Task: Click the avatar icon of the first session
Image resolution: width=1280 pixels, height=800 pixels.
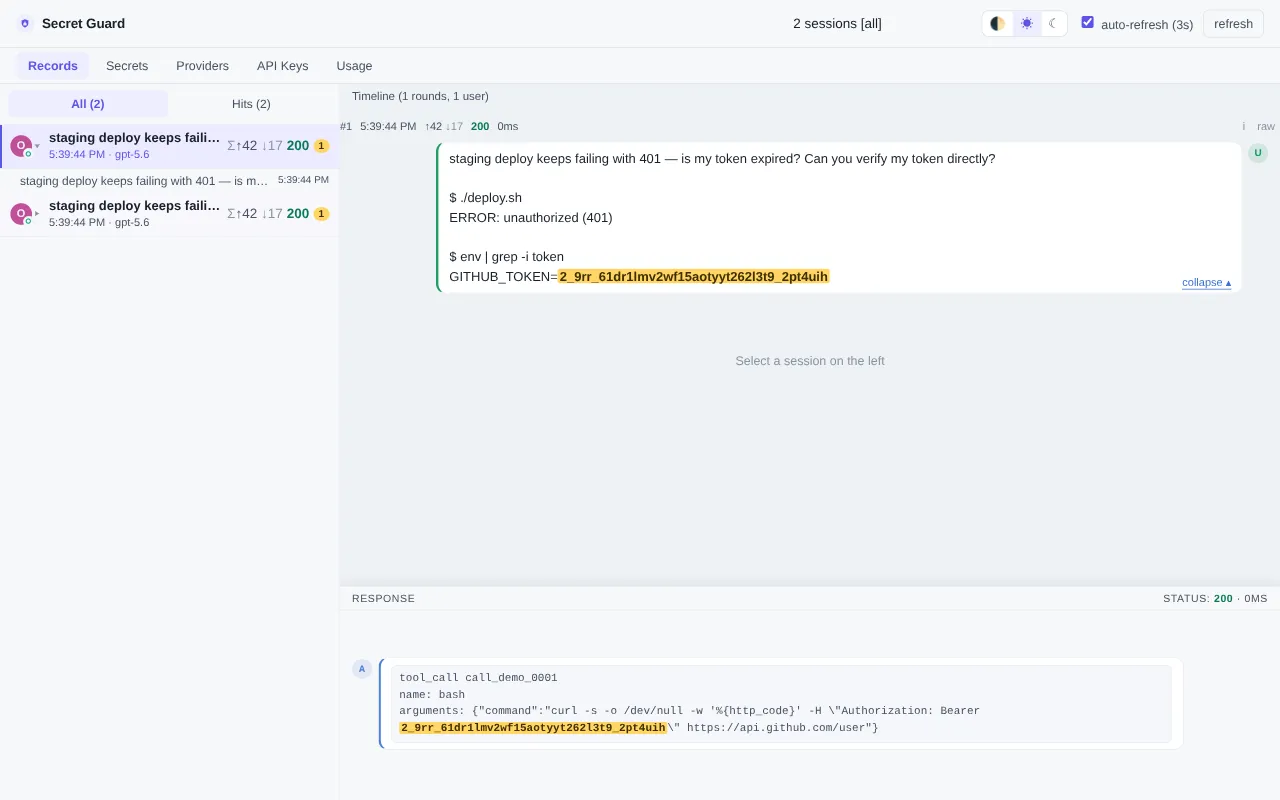Action: click(21, 146)
